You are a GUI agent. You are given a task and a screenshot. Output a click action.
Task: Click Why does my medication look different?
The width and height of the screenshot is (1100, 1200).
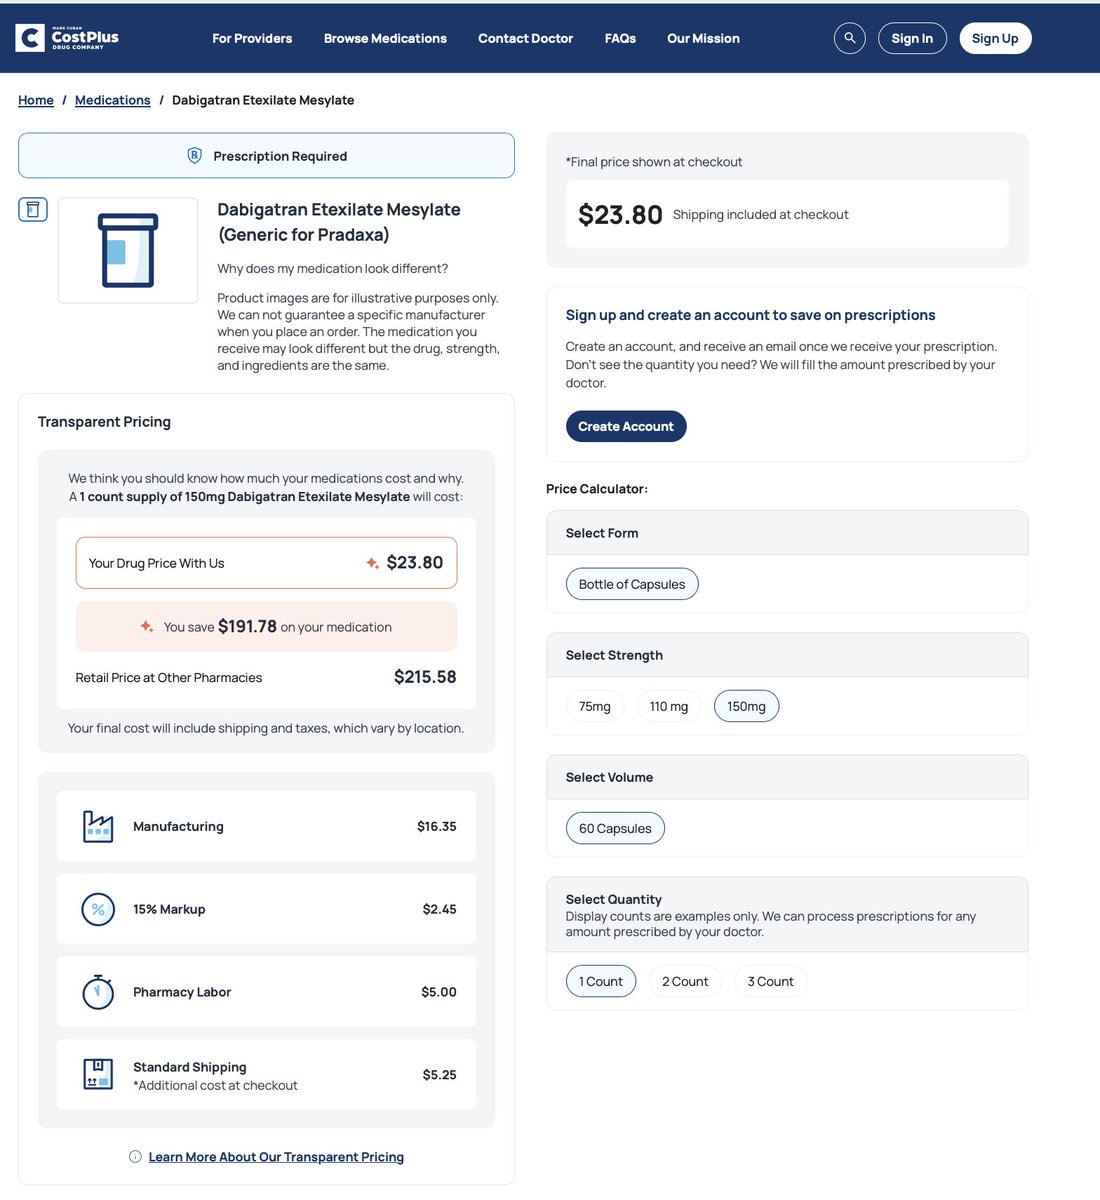[x=333, y=268]
